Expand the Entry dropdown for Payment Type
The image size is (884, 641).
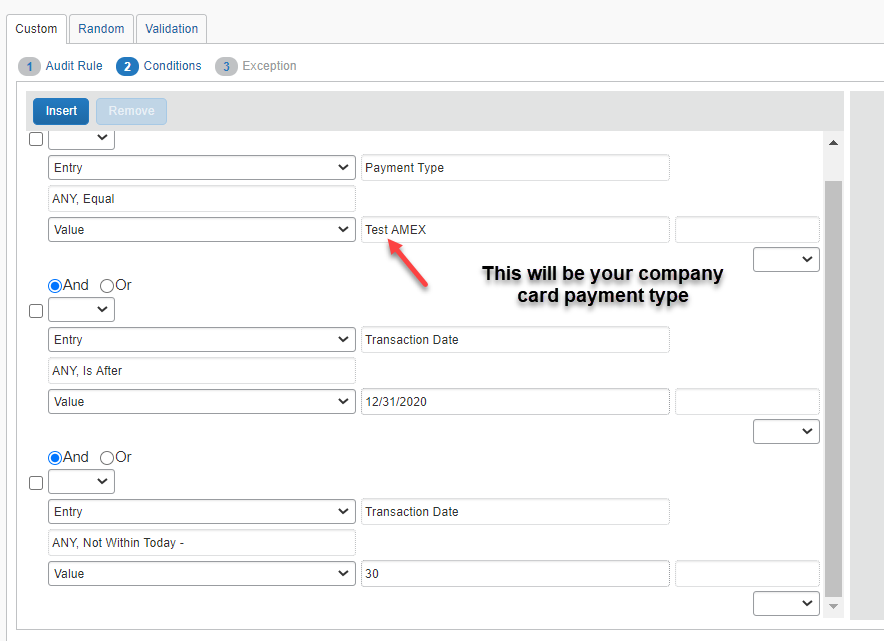pyautogui.click(x=201, y=168)
